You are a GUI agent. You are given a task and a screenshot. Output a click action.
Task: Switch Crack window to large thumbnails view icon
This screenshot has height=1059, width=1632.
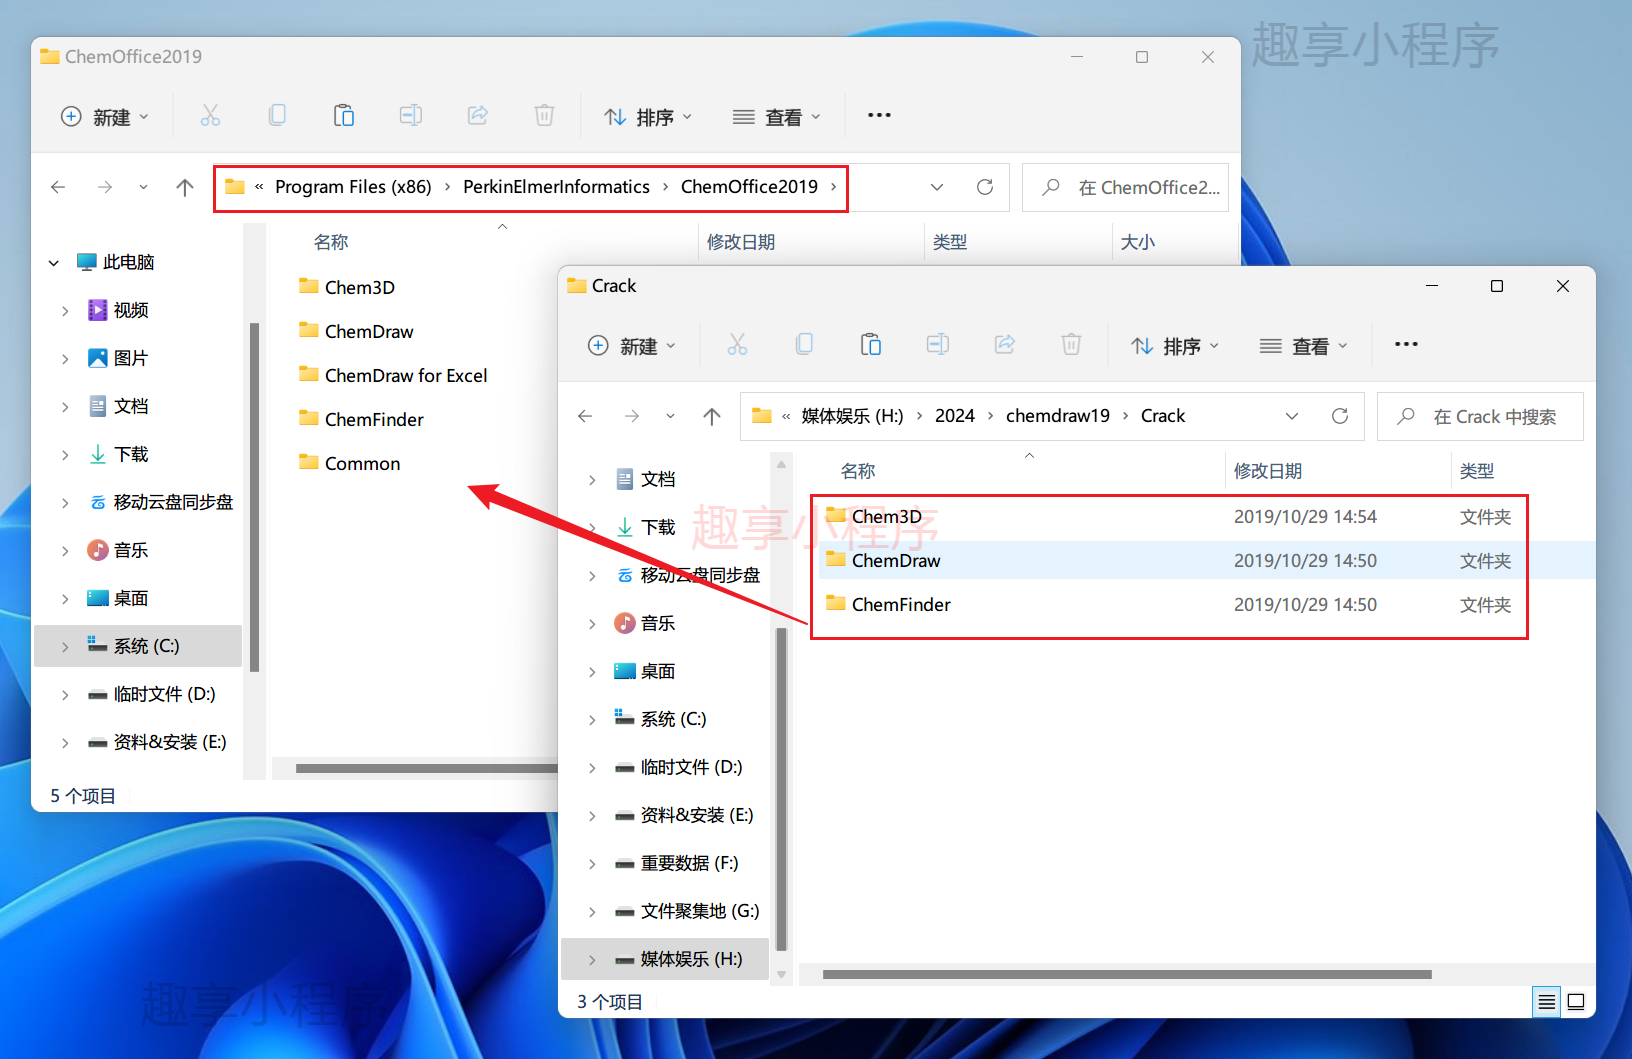[x=1576, y=1002]
